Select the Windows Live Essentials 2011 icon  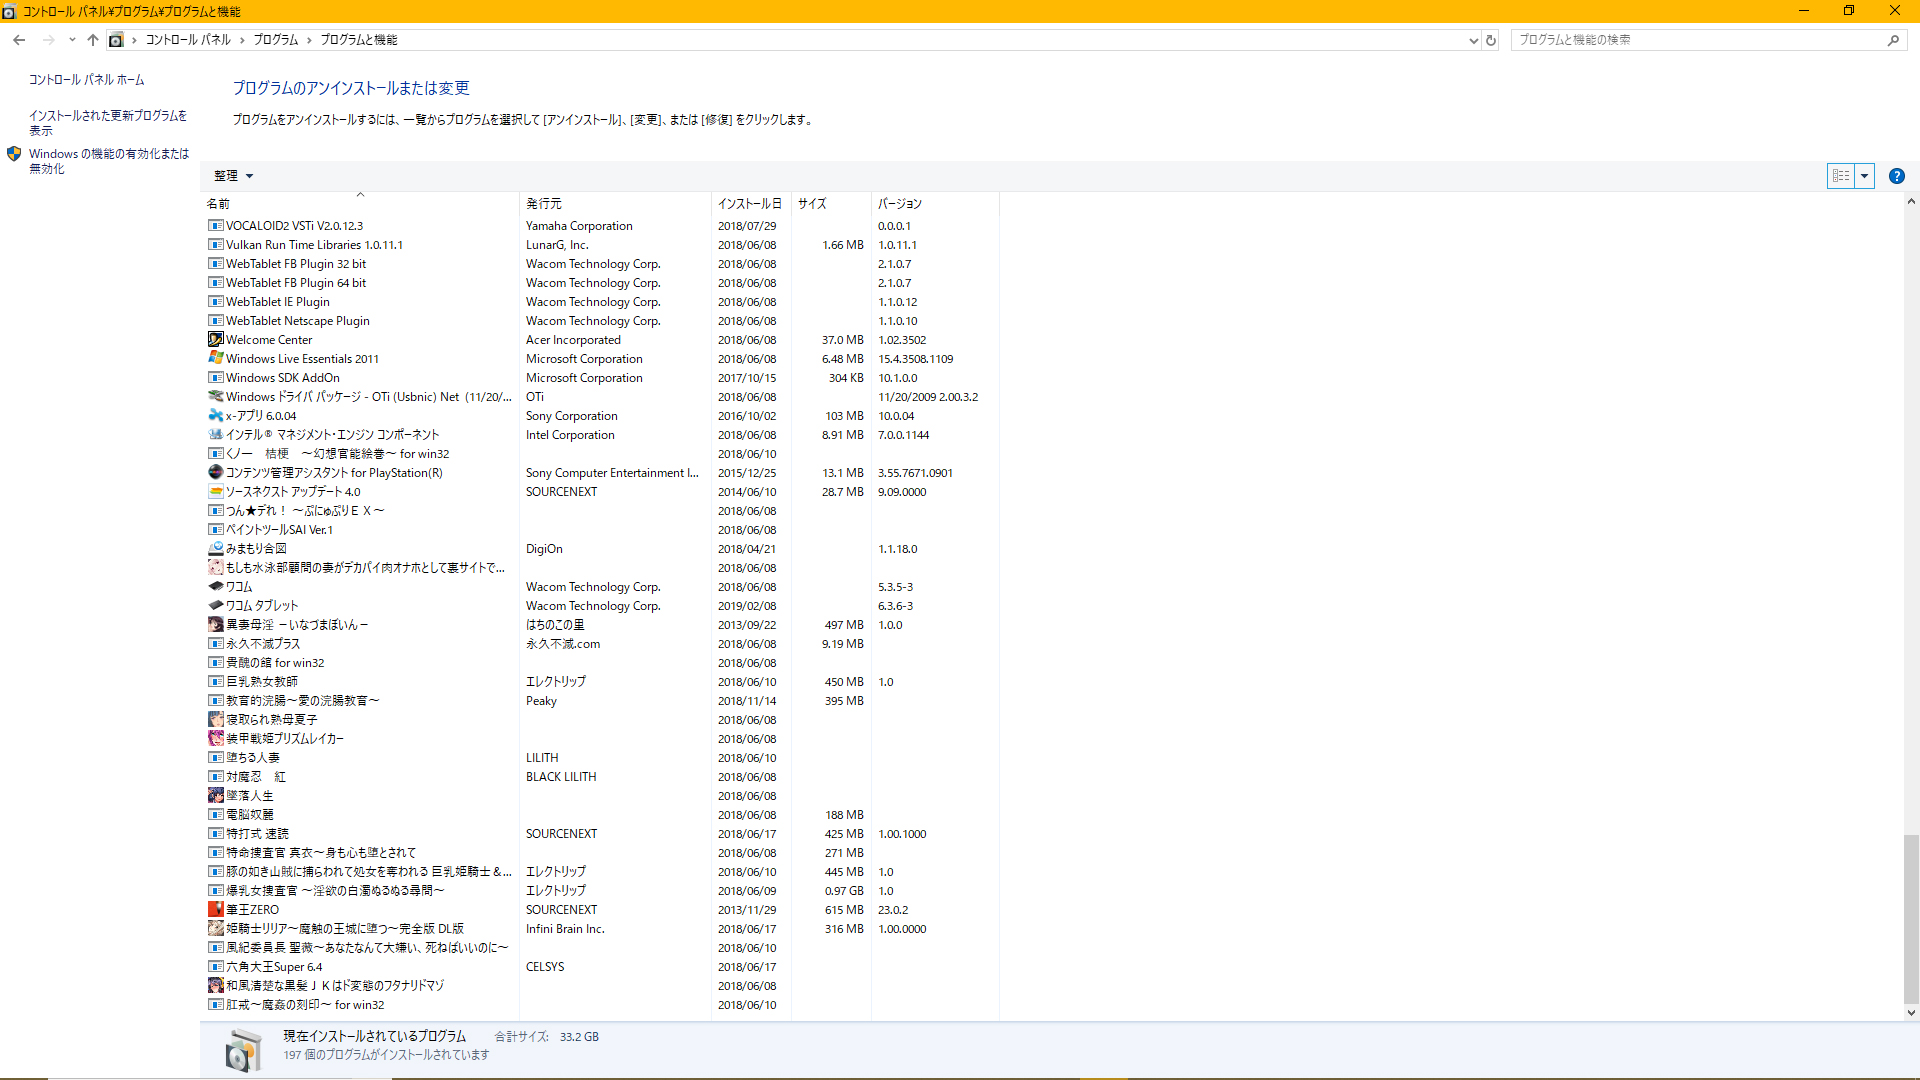(x=216, y=358)
